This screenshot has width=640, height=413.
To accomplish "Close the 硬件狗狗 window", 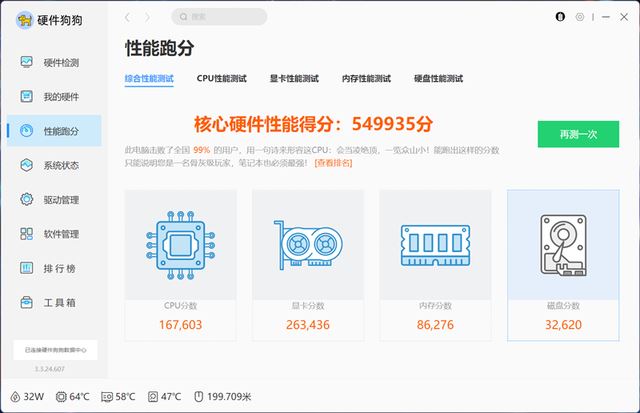I will pyautogui.click(x=624, y=17).
